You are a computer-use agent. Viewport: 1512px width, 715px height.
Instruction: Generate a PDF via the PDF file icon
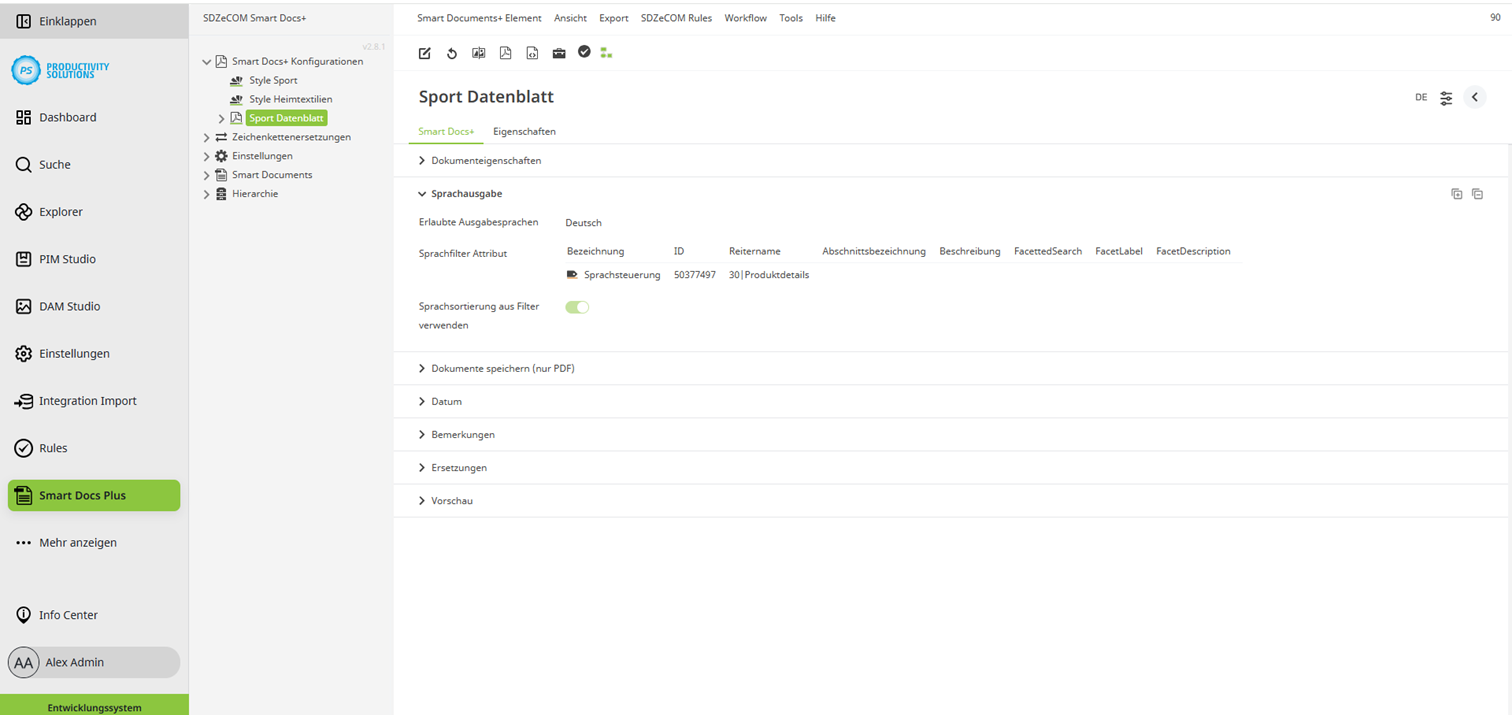(x=505, y=53)
